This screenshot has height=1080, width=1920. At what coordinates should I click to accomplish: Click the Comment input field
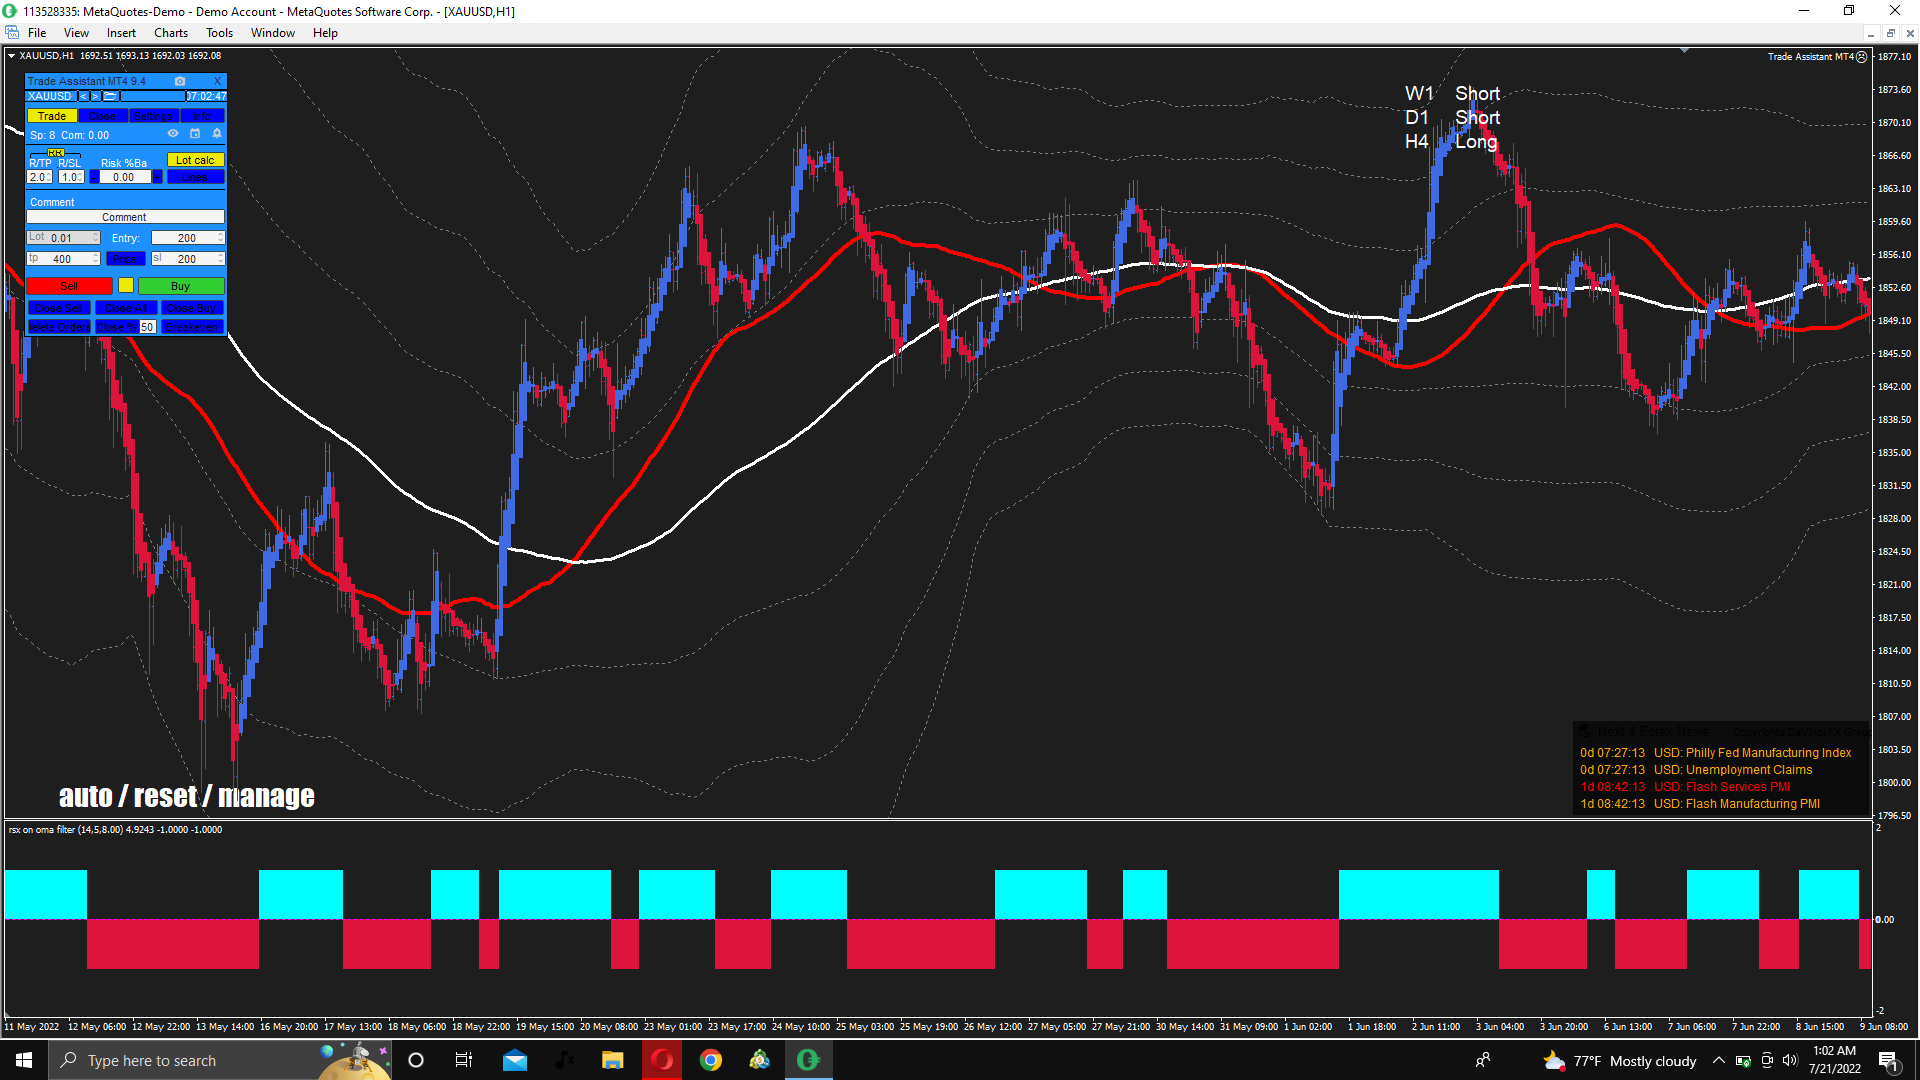(x=125, y=217)
